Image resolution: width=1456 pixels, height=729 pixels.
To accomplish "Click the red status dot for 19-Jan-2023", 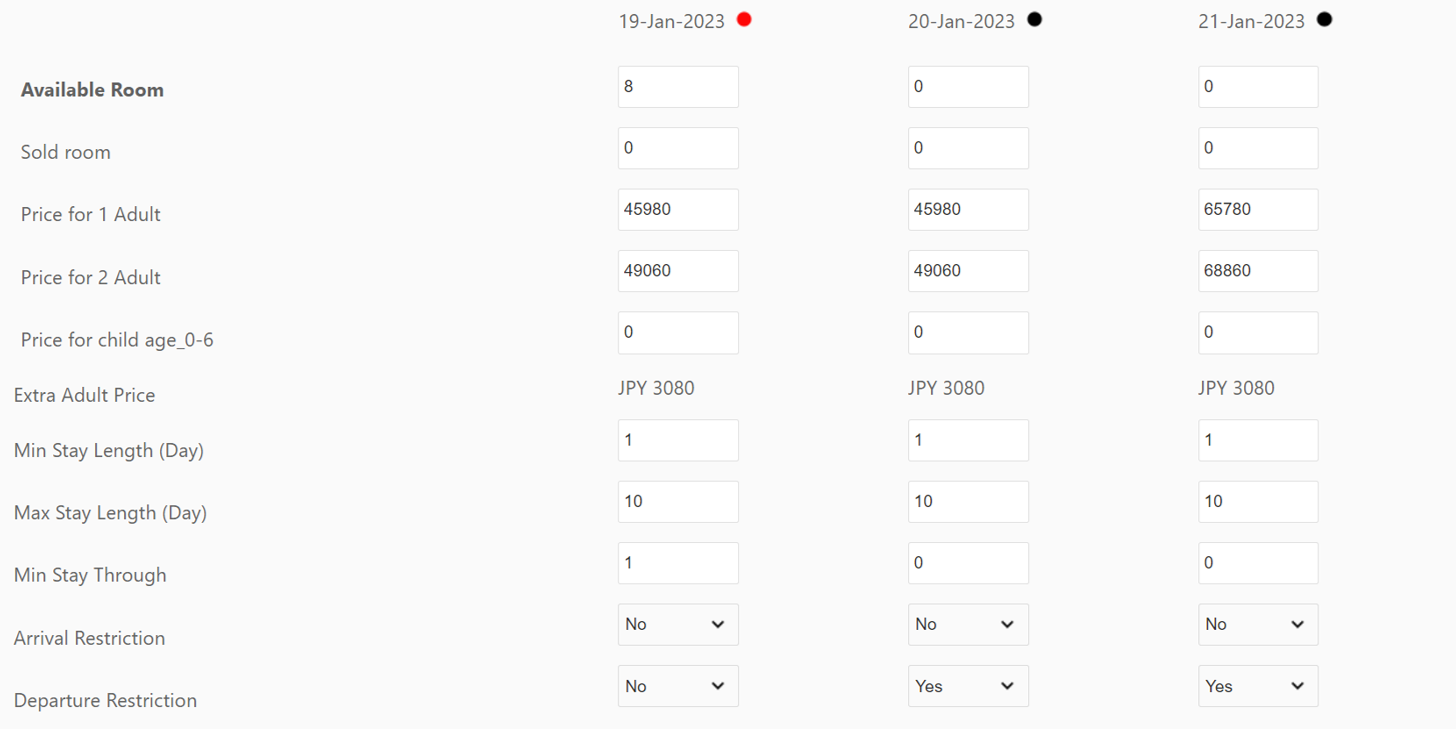I will point(744,19).
